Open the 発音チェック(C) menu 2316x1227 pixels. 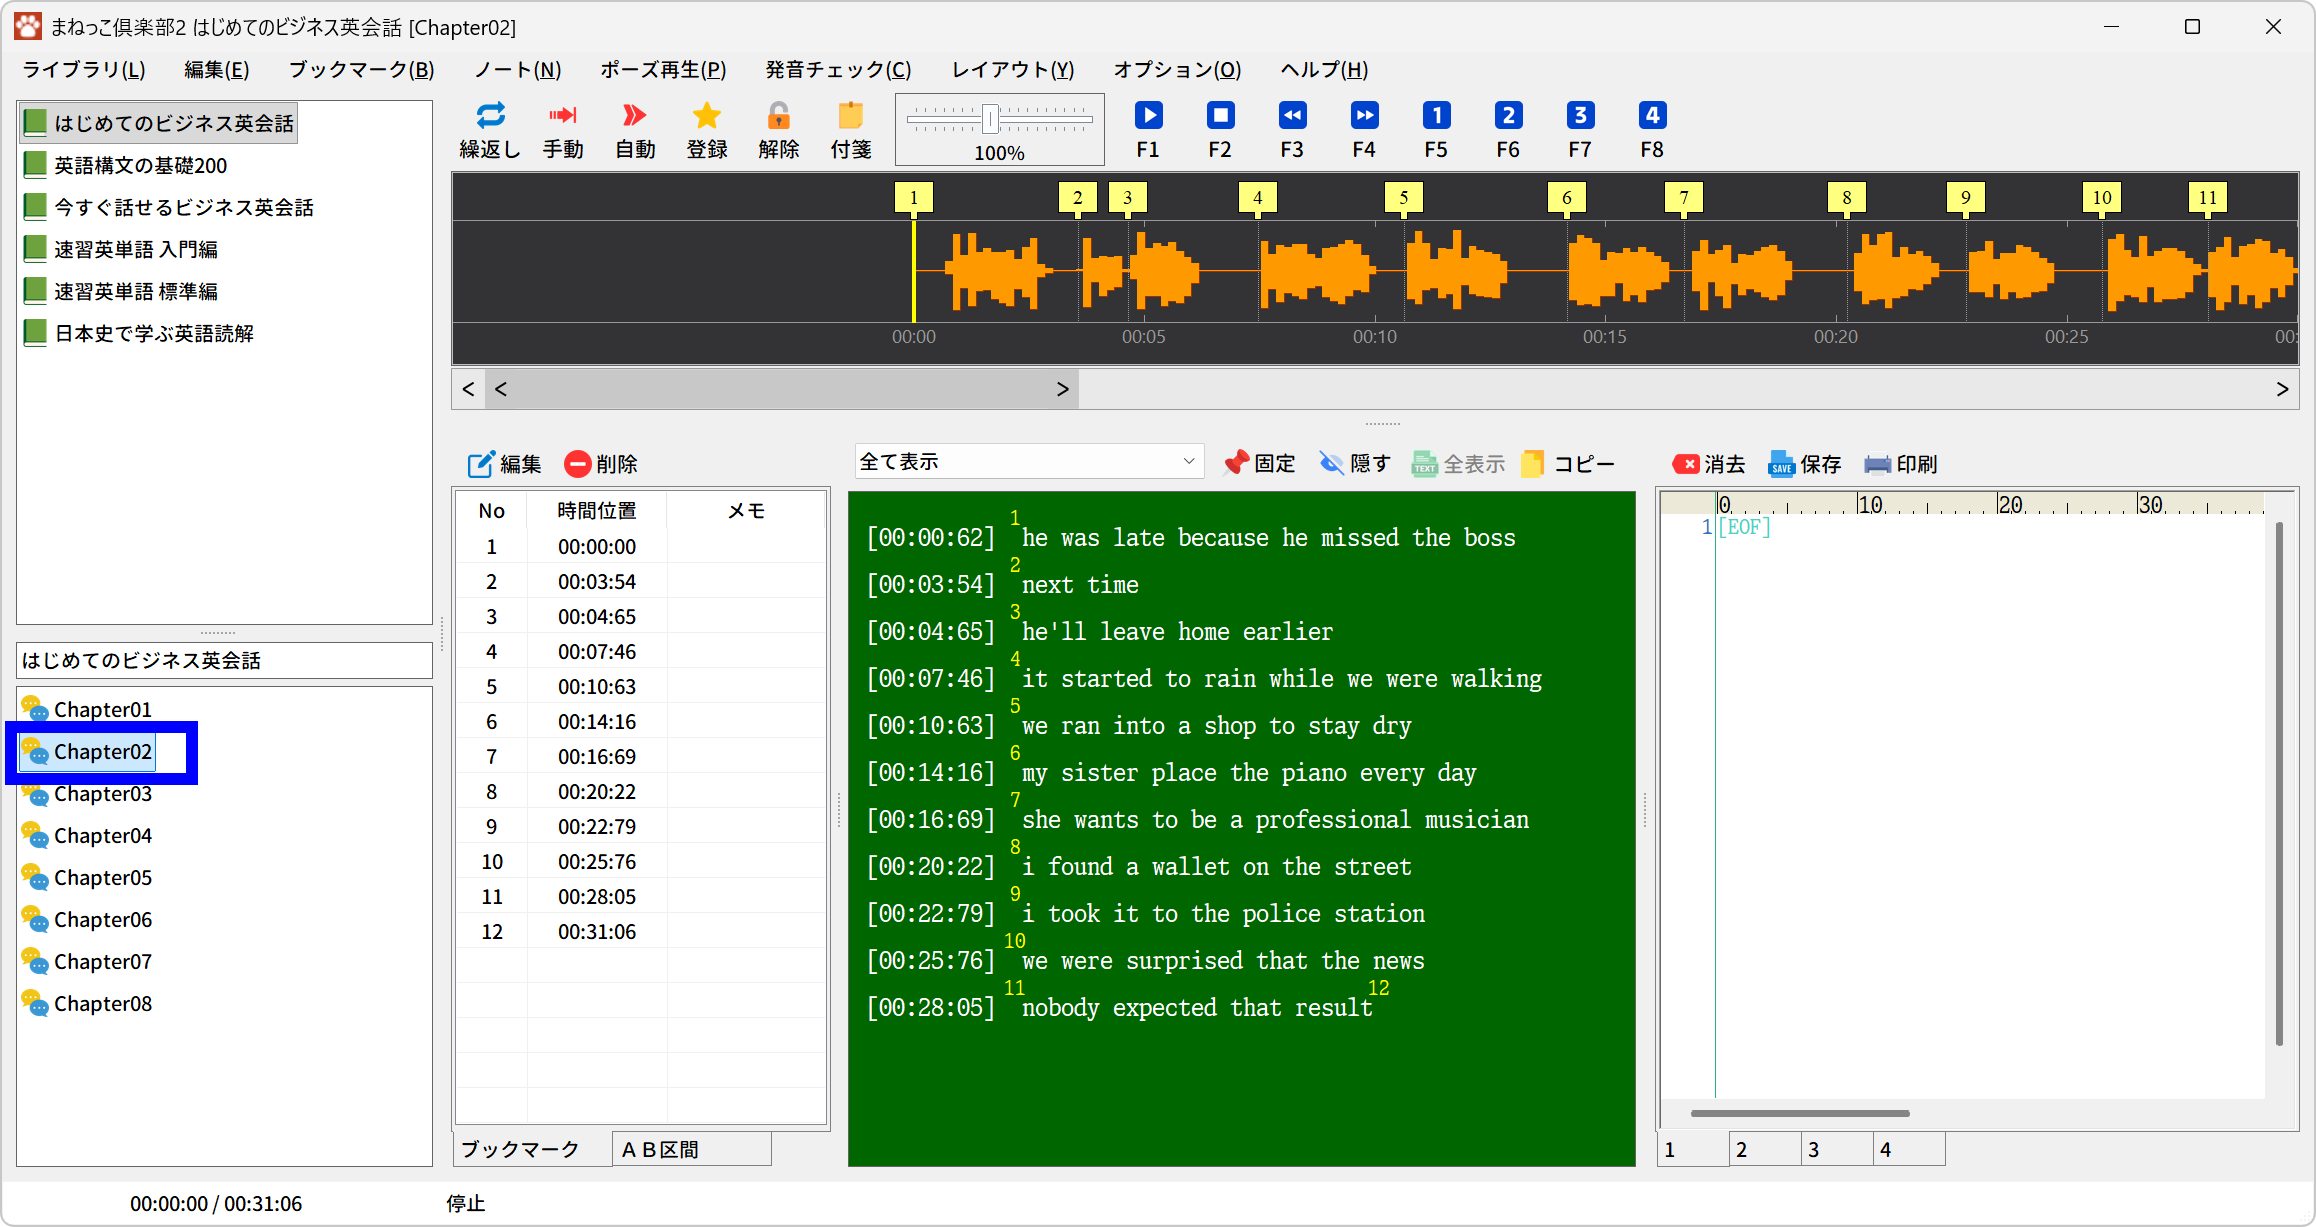[x=838, y=69]
